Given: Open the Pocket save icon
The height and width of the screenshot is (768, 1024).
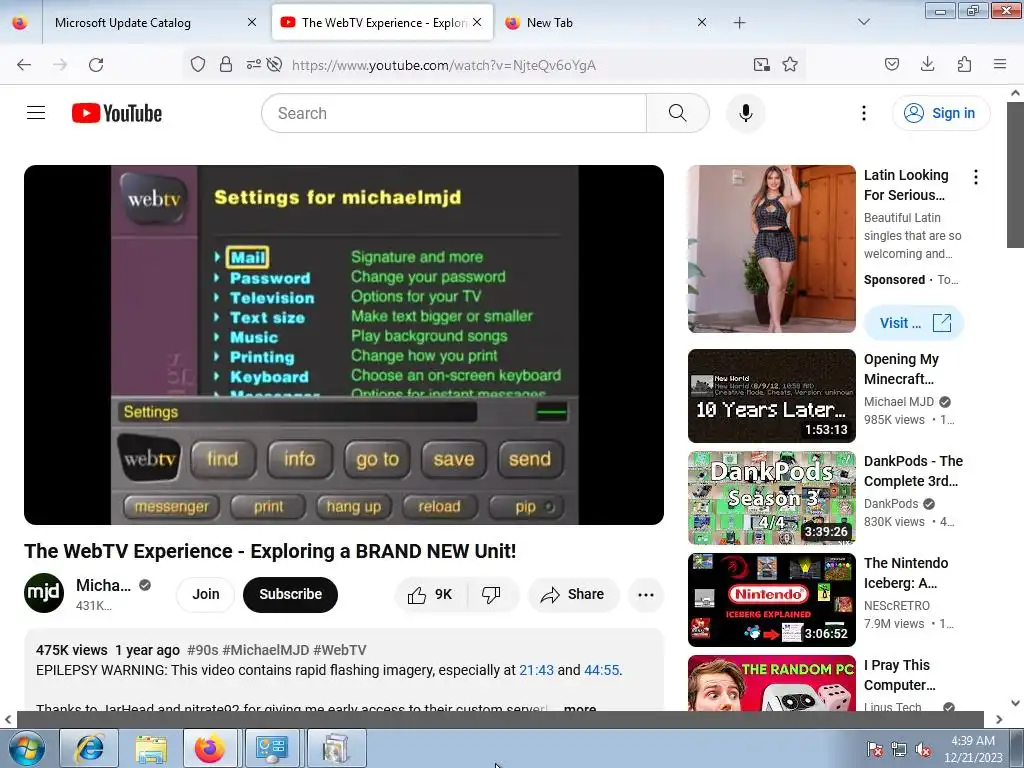Looking at the screenshot, I should 892,64.
